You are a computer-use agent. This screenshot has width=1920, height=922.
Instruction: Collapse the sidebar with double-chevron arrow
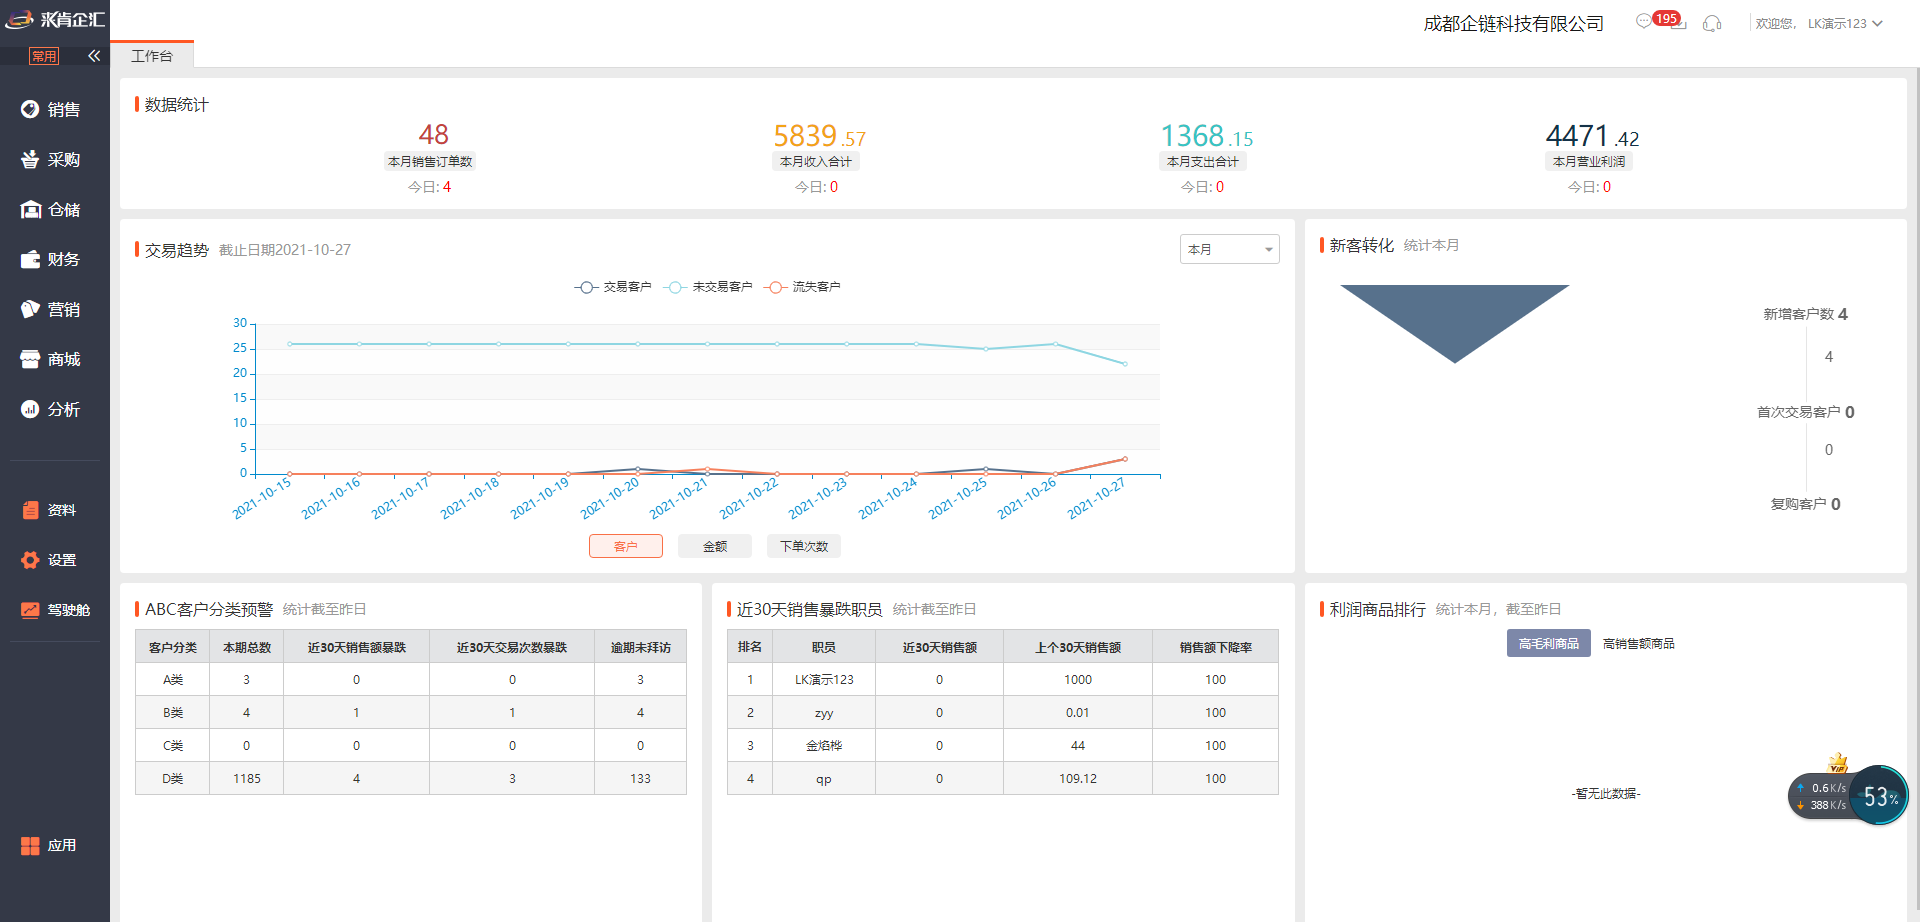[x=94, y=56]
